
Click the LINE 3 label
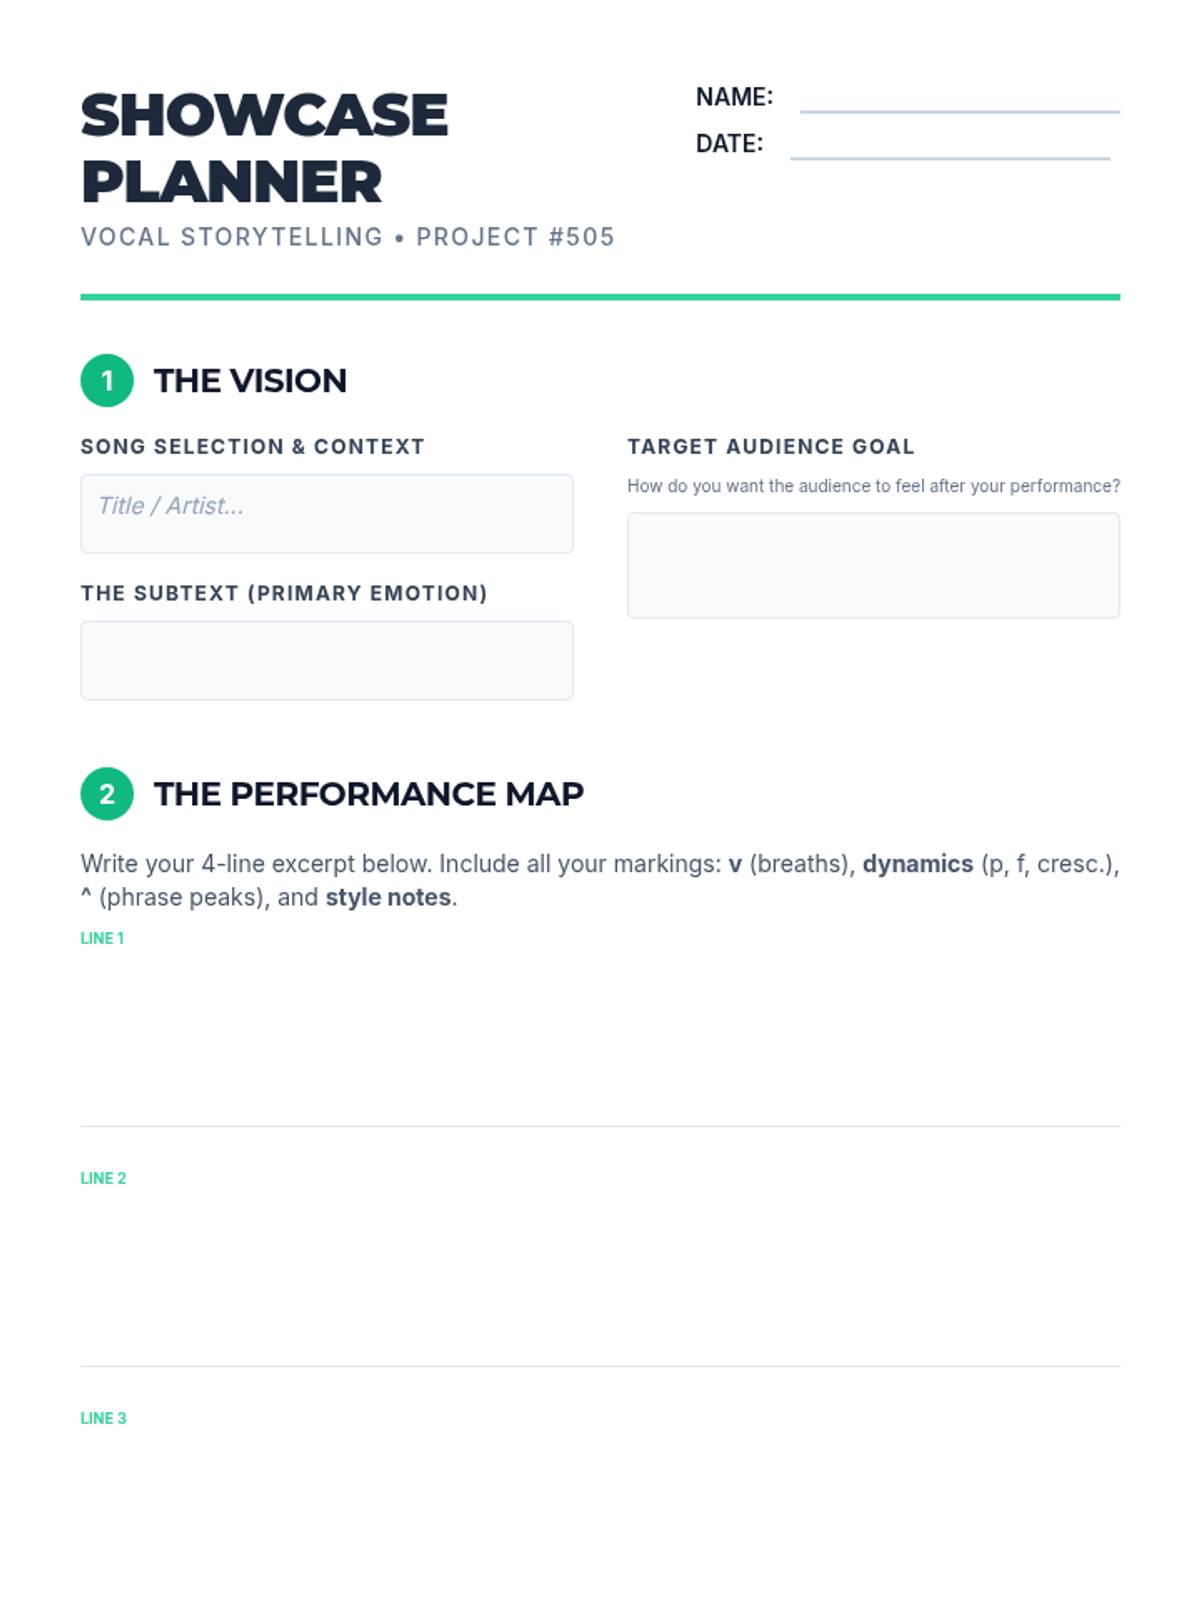(x=103, y=1418)
